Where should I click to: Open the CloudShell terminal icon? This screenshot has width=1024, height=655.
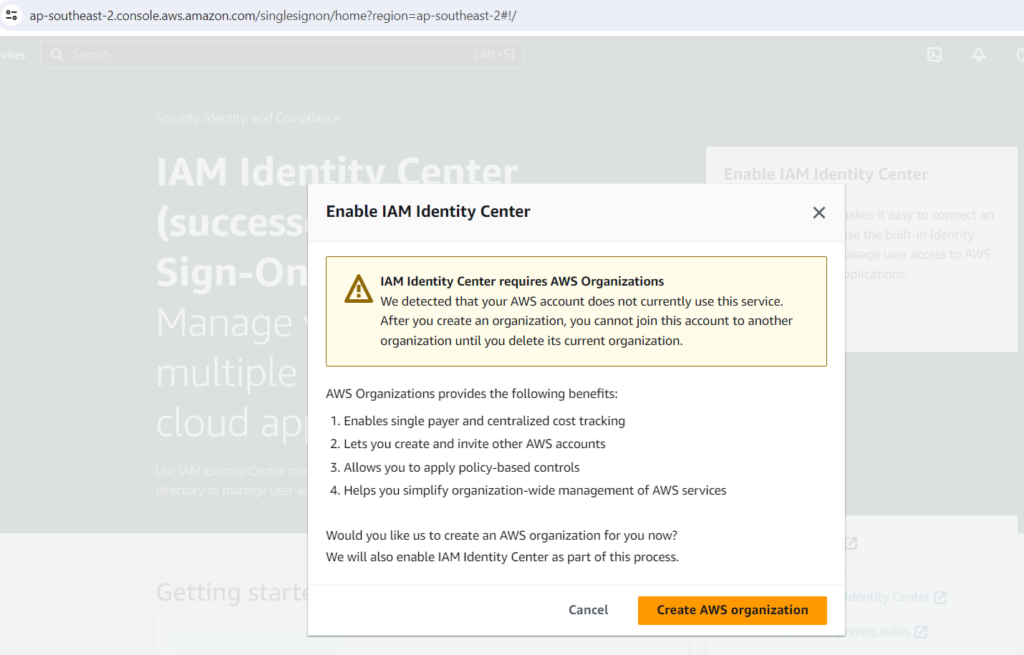(934, 55)
